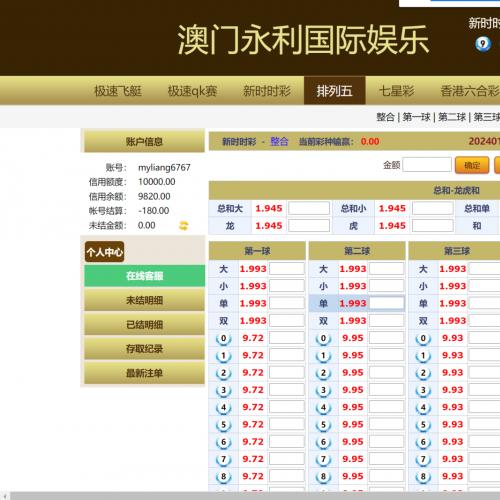The image size is (500, 500).
Task: Click the number 9 lottery ball in the header
Action: coord(483,44)
